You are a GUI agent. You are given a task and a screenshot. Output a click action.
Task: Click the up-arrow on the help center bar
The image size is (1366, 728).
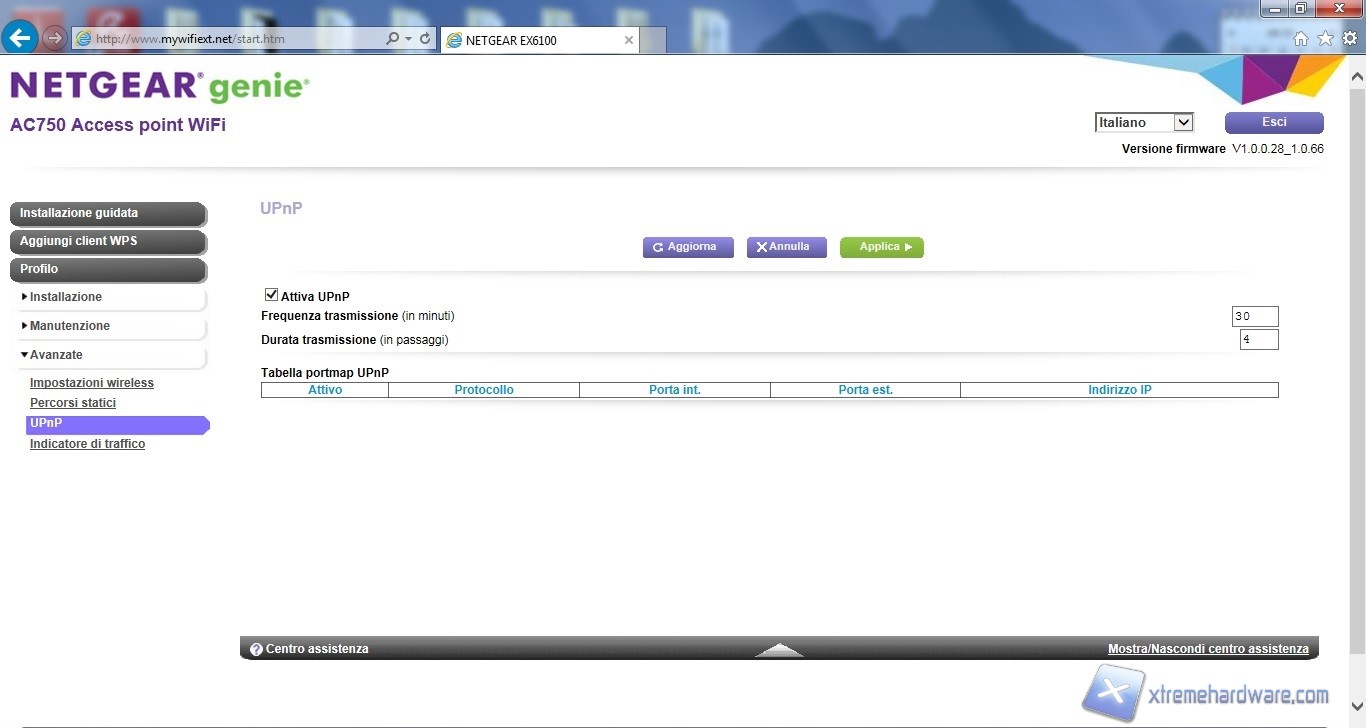[779, 650]
